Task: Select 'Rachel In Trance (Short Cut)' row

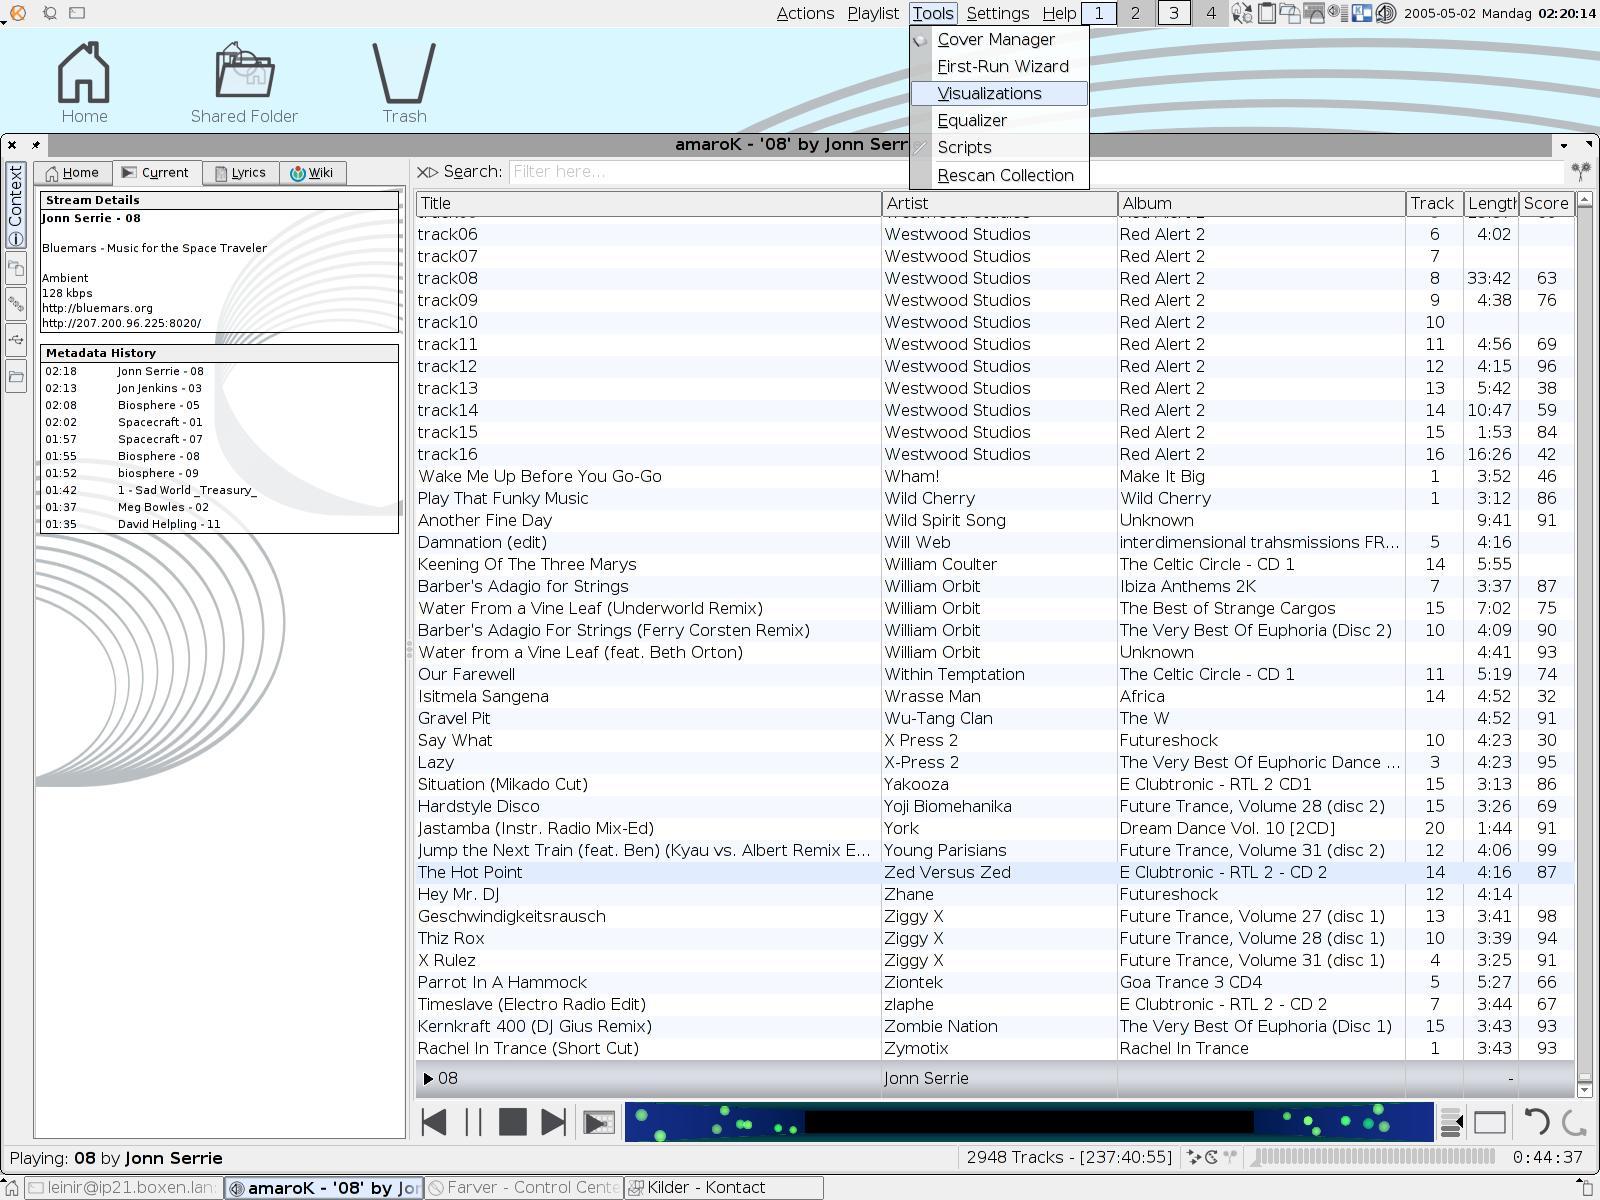Action: coord(994,1048)
